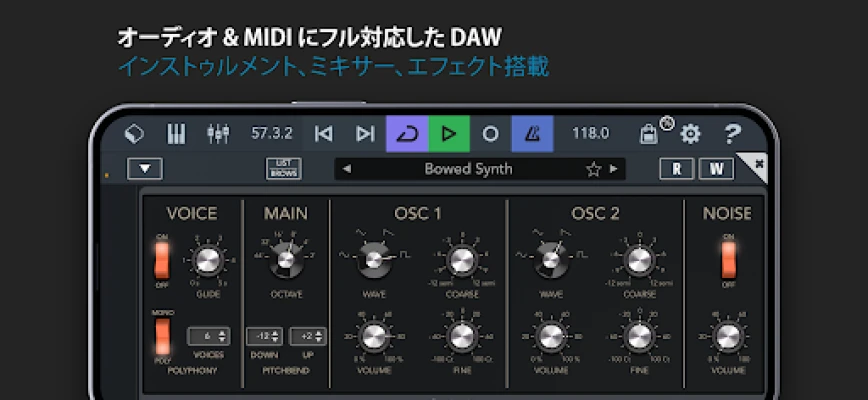The width and height of the screenshot is (868, 400).
Task: Jump to previous locator
Action: pos(323,133)
